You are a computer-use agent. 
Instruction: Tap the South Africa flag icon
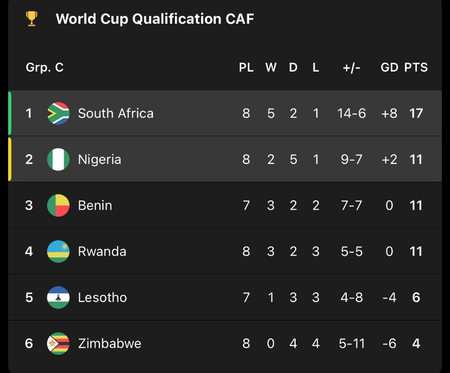tap(58, 113)
